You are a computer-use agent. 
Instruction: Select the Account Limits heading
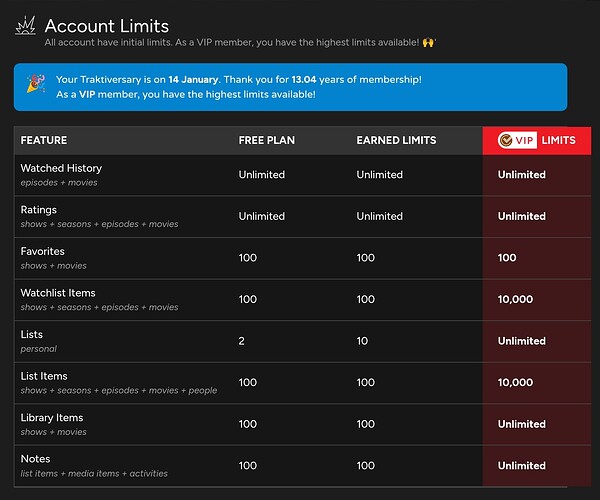tap(107, 26)
